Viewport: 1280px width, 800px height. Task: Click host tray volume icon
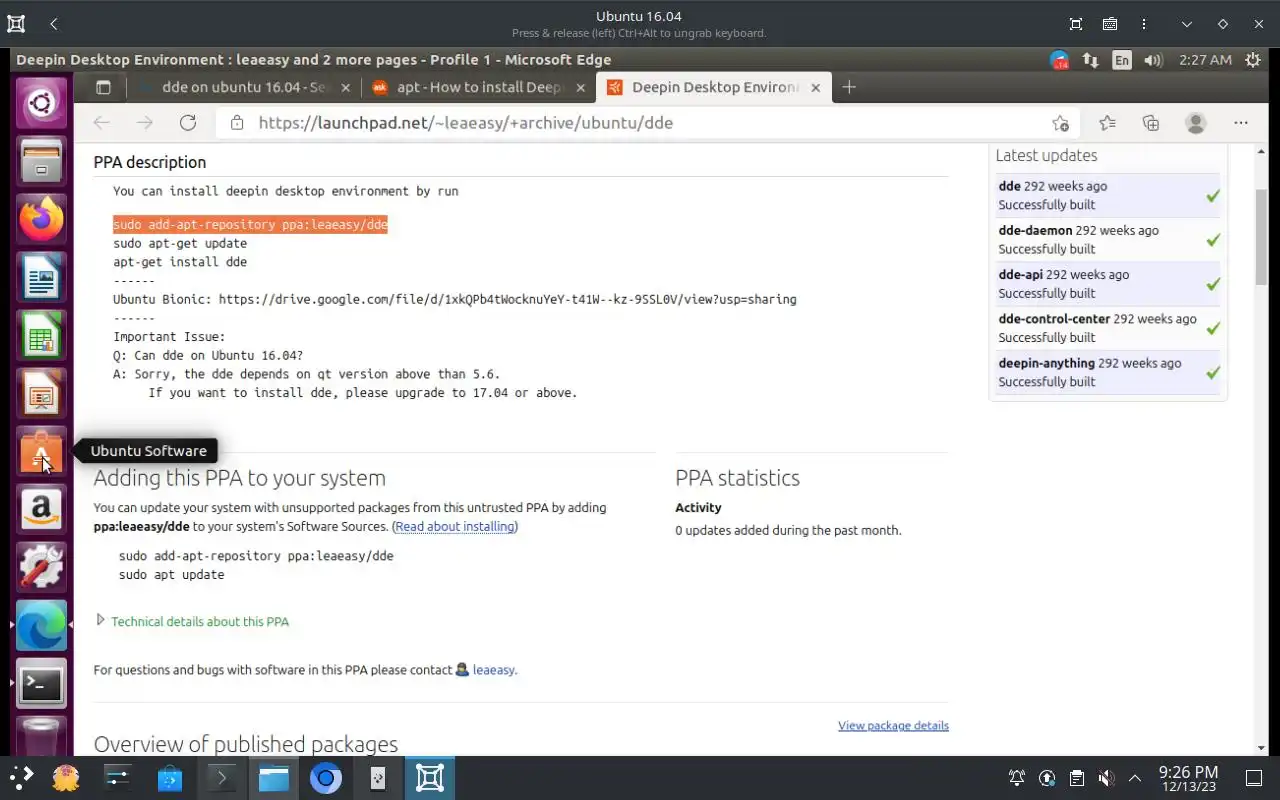click(1106, 778)
